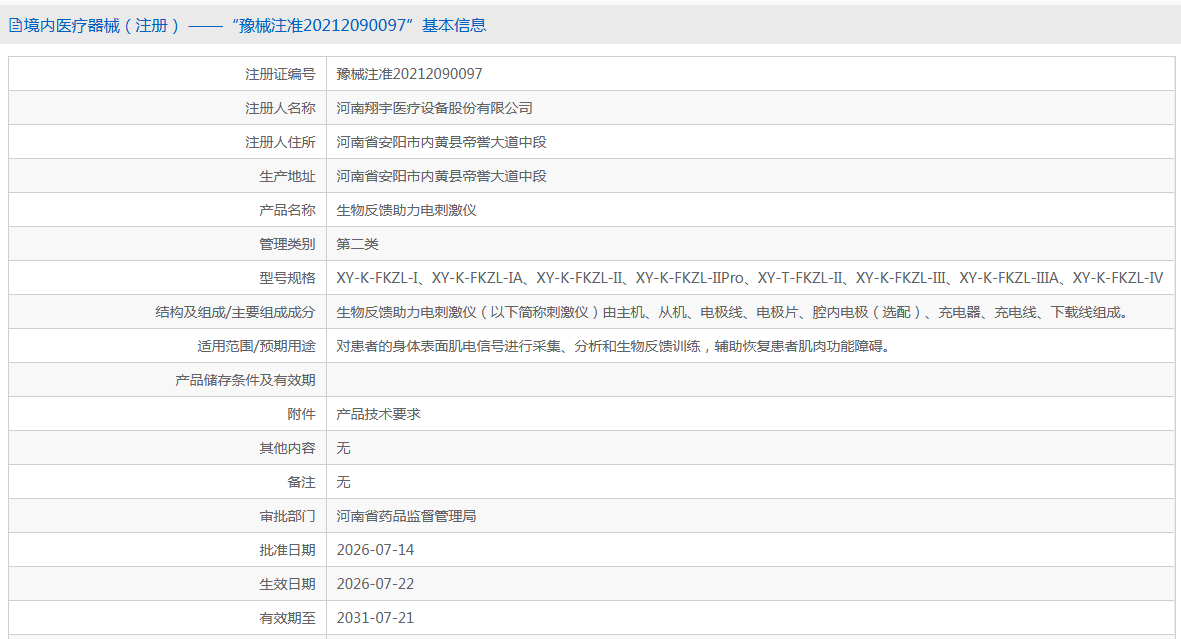The width and height of the screenshot is (1181, 639).
Task: Click the document icon beside the page title
Action: pos(15,26)
